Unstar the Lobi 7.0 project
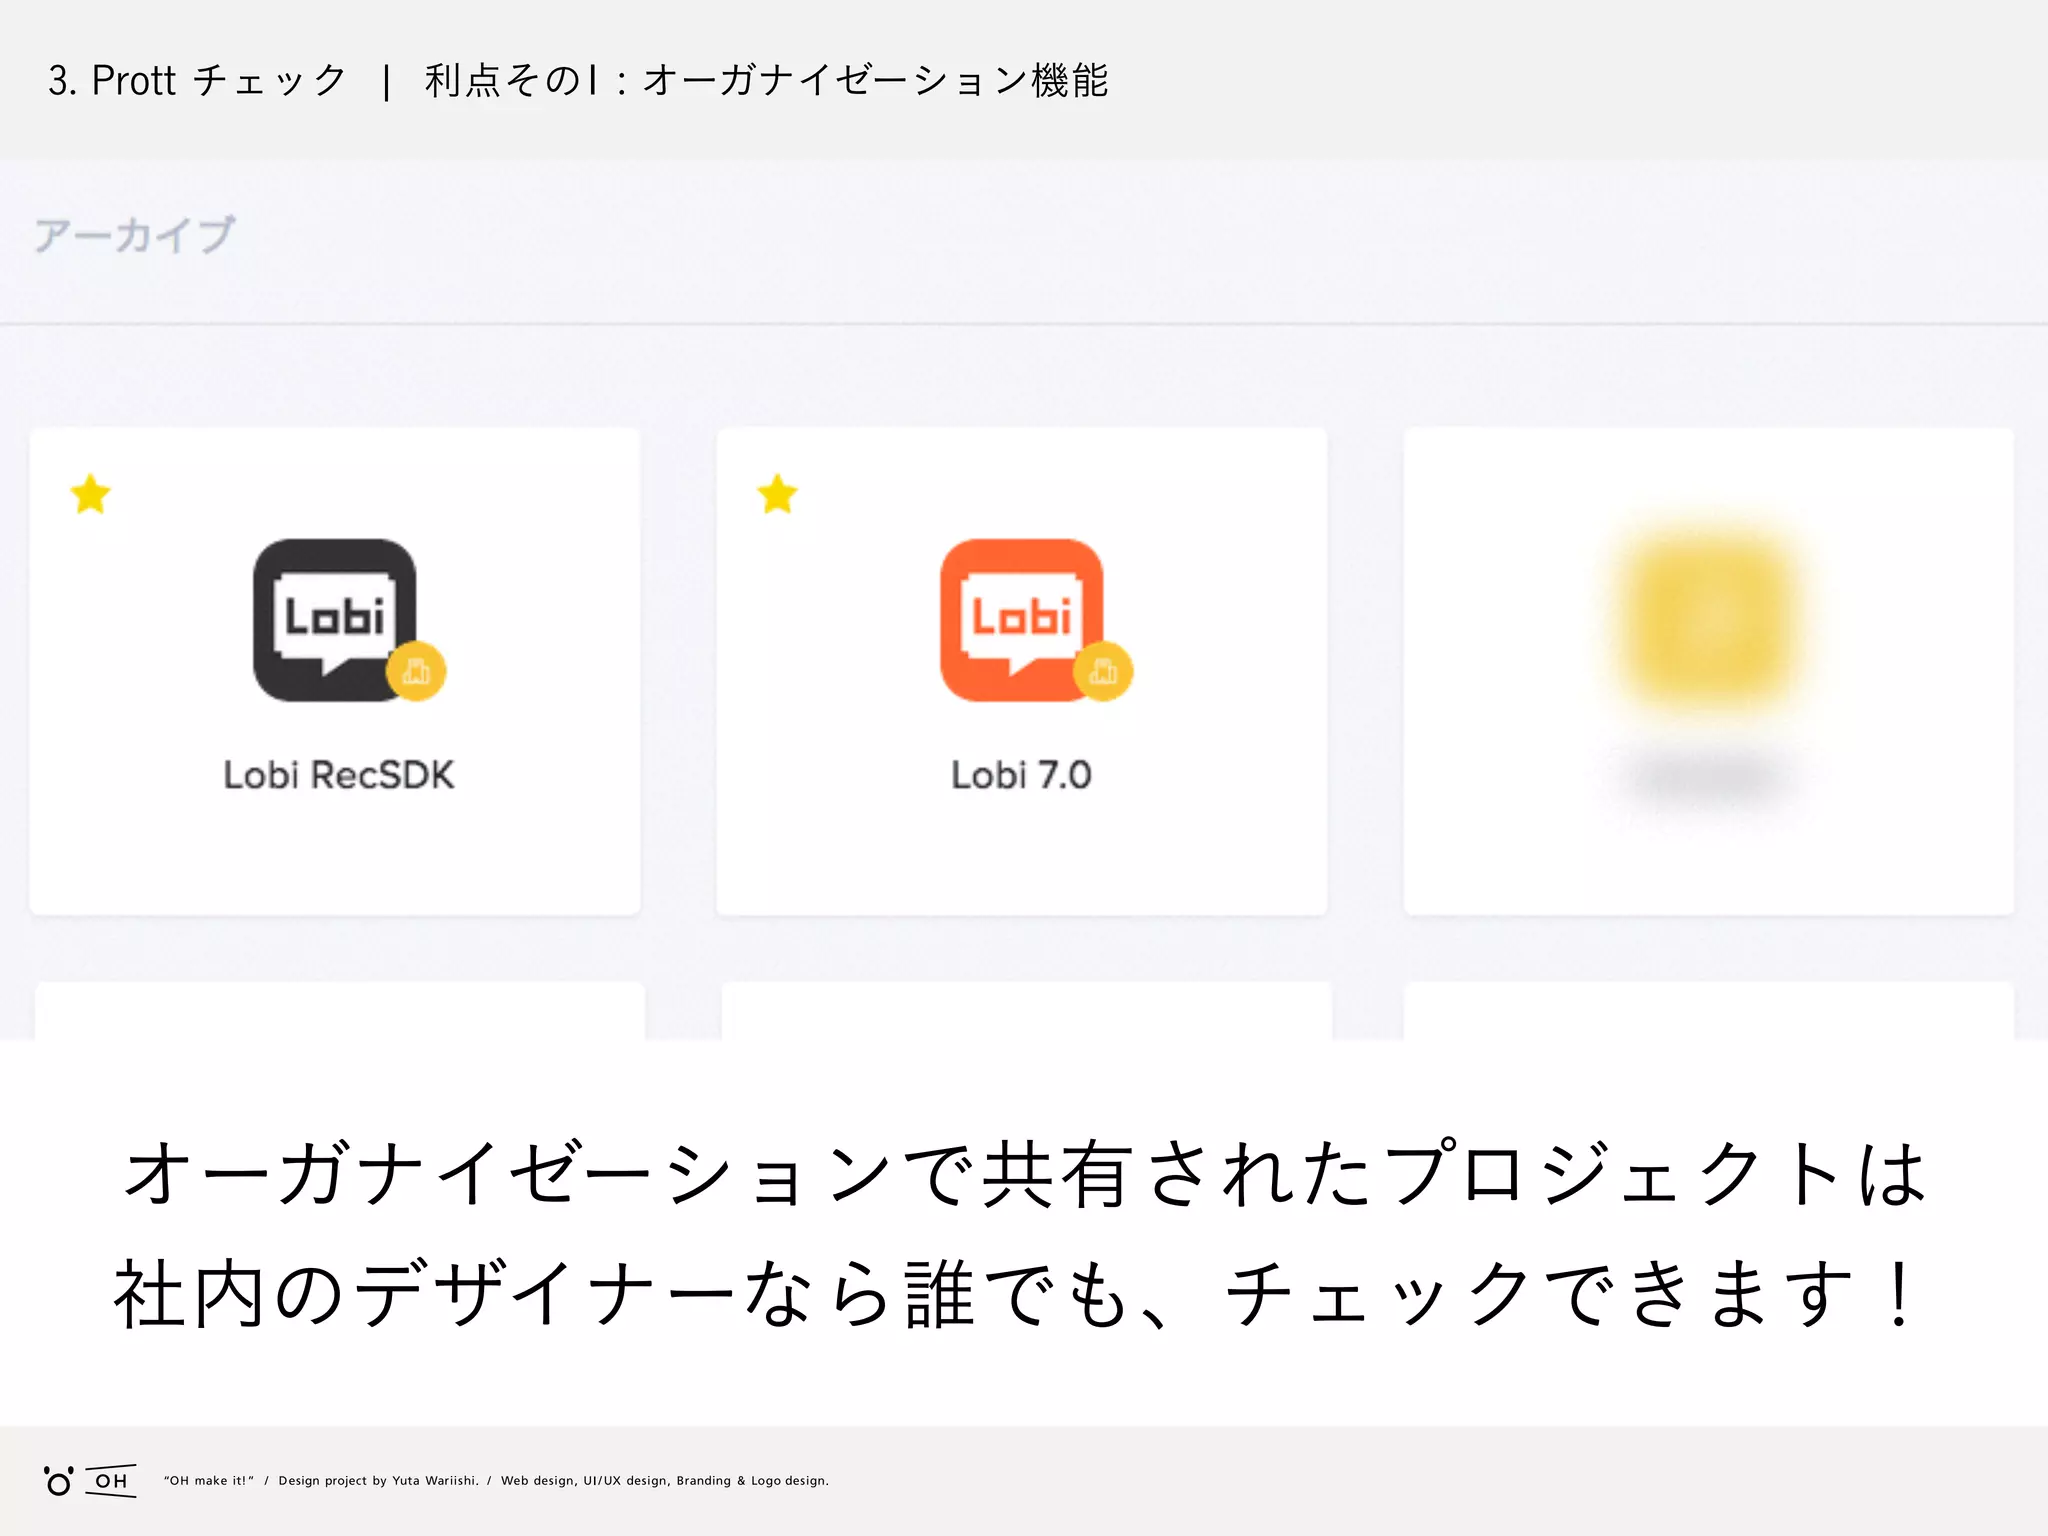 coord(777,494)
